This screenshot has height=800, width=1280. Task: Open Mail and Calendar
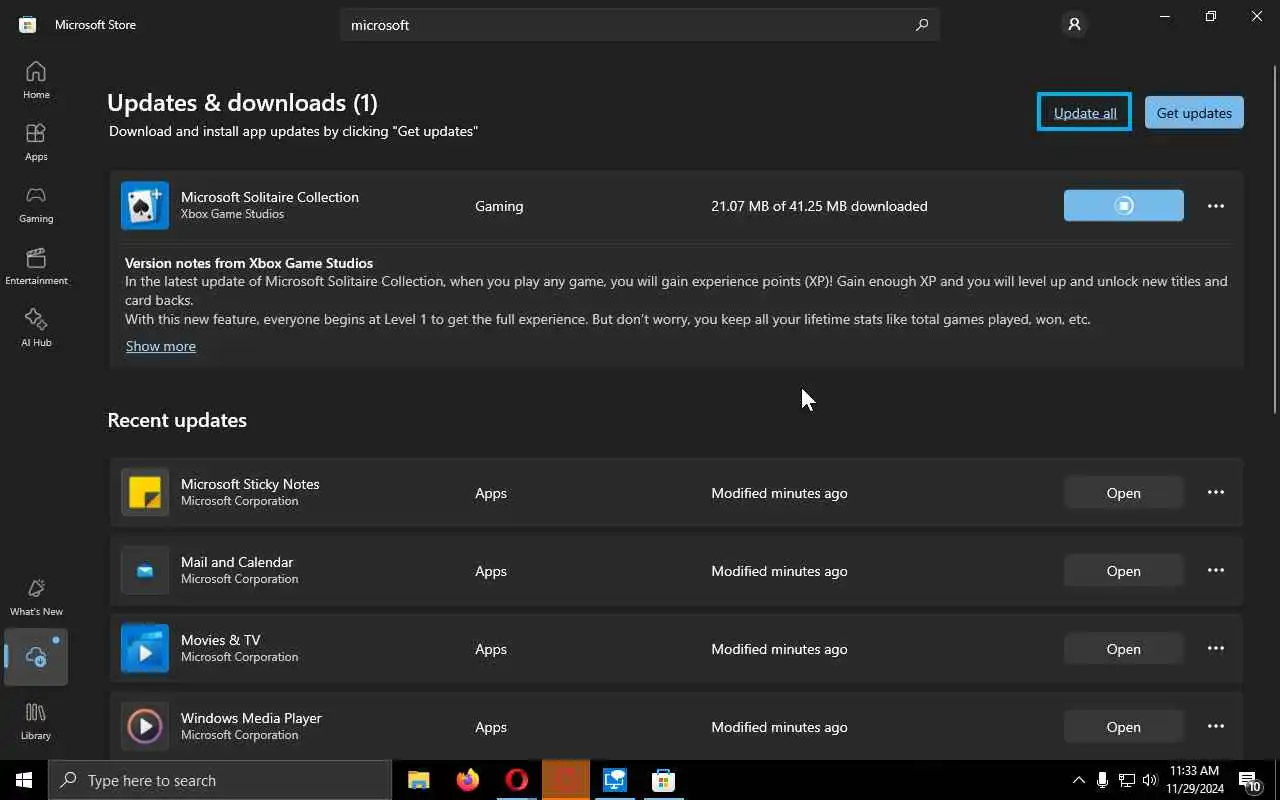1124,571
